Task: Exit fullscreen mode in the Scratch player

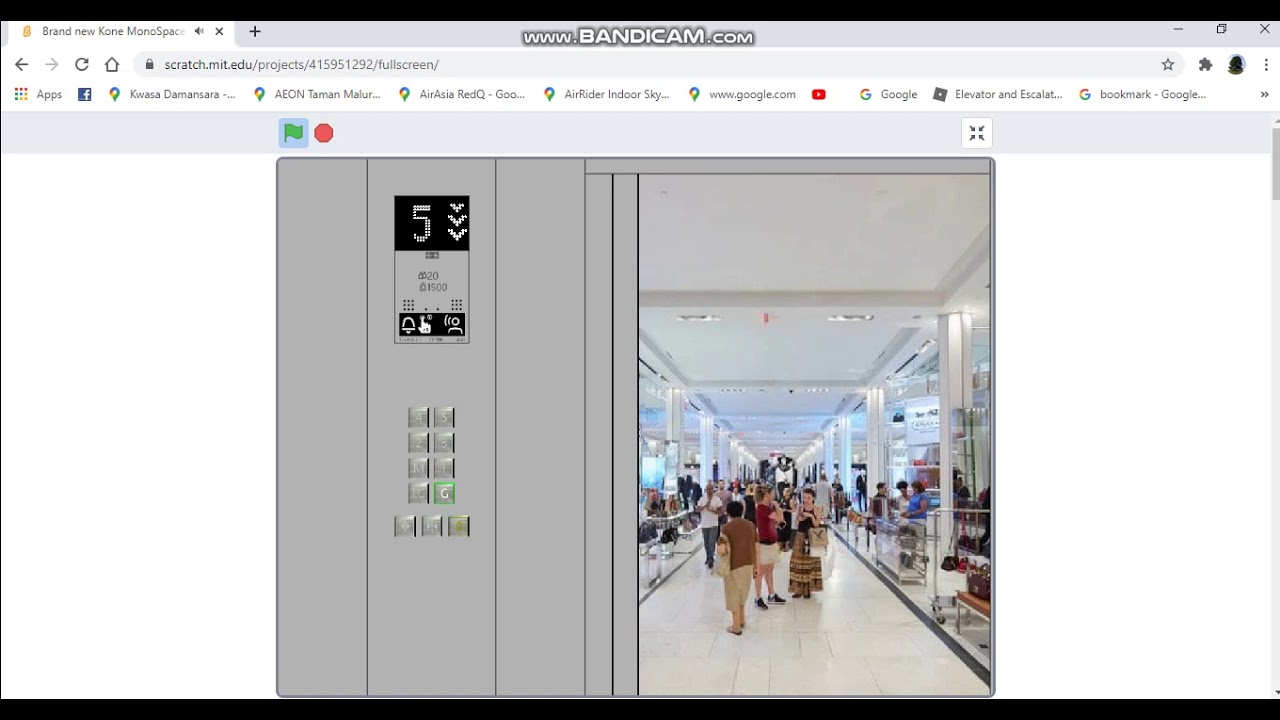Action: tap(977, 133)
